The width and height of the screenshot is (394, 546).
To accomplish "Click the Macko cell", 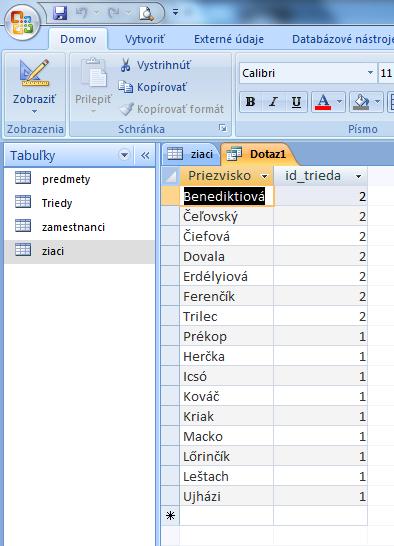I will click(227, 436).
